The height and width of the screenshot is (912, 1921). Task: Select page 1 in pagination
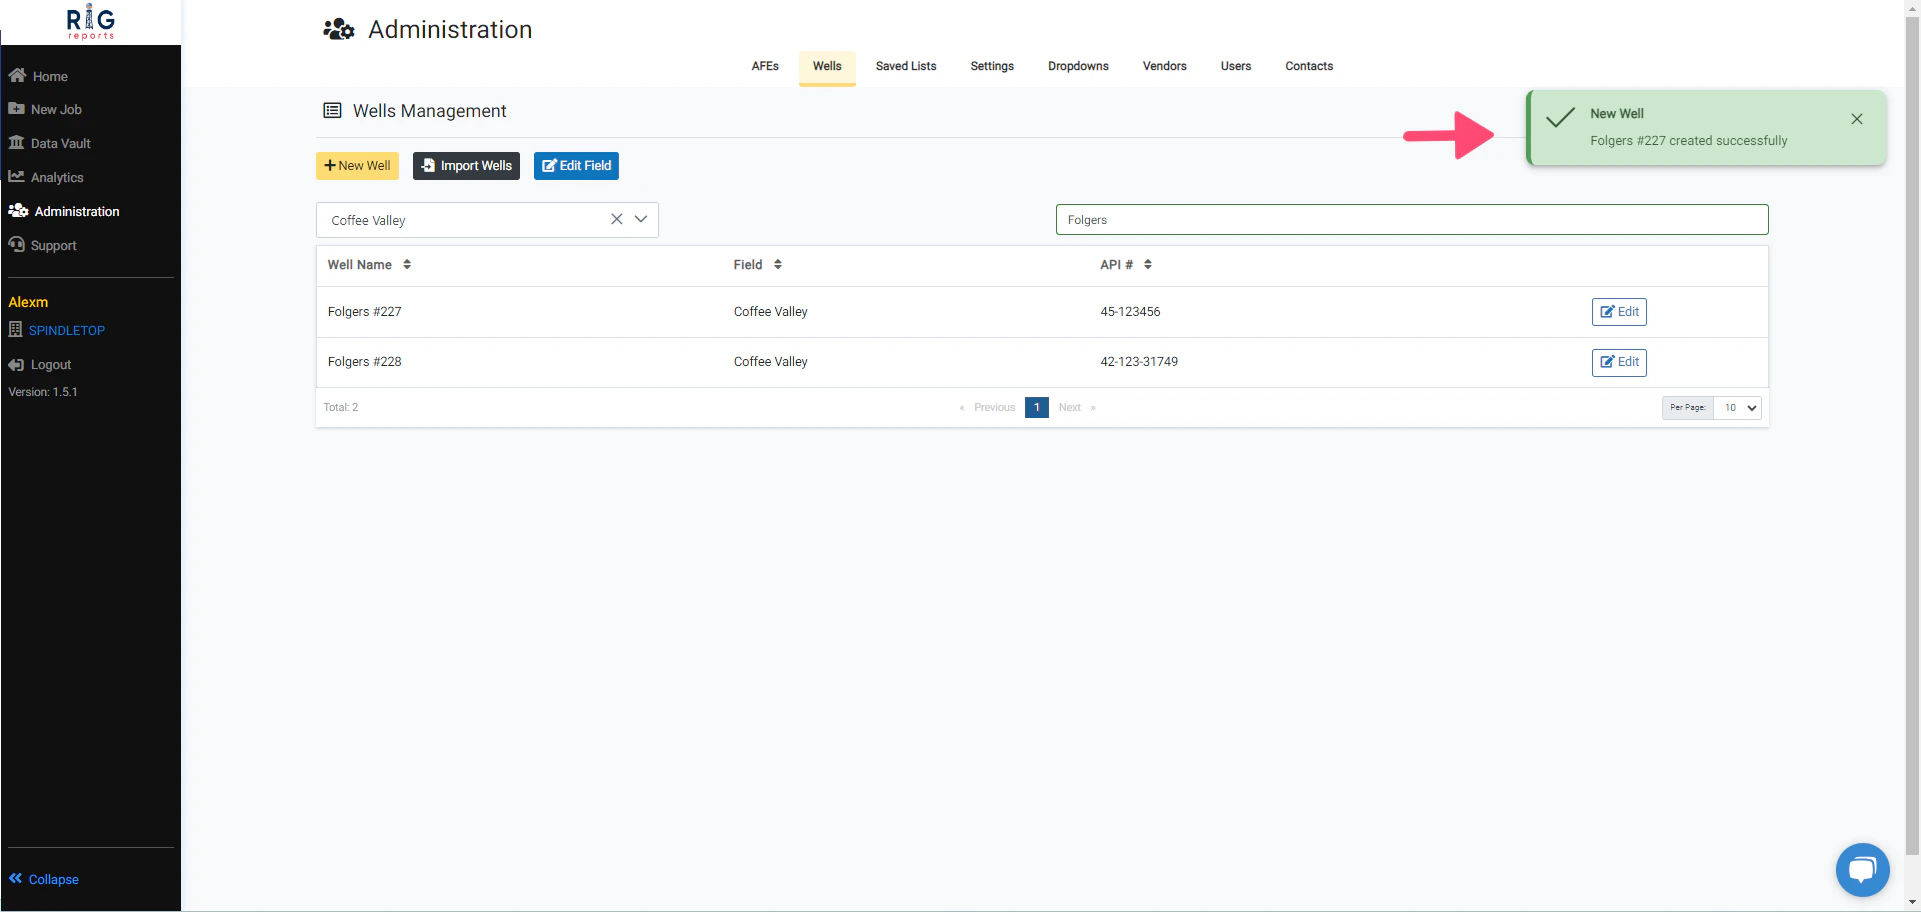[1037, 408]
